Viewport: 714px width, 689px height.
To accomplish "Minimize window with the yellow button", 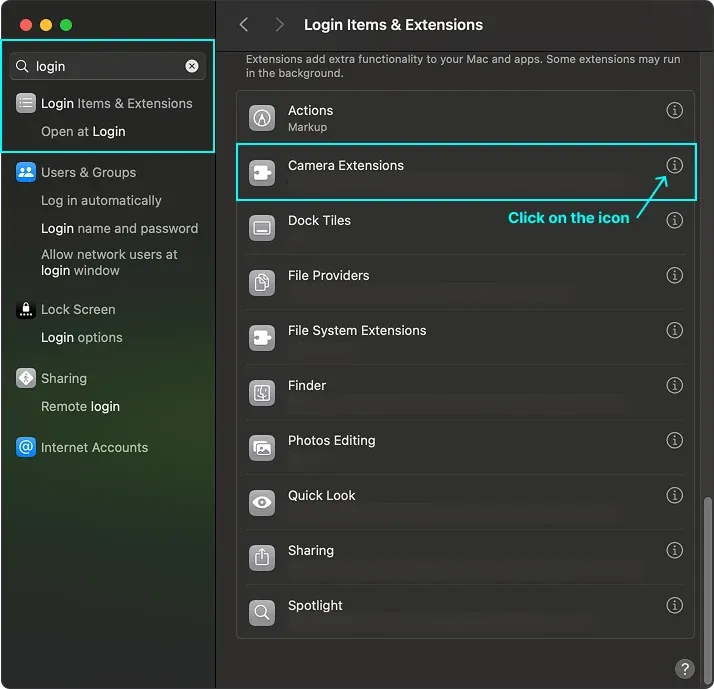I will (x=46, y=25).
